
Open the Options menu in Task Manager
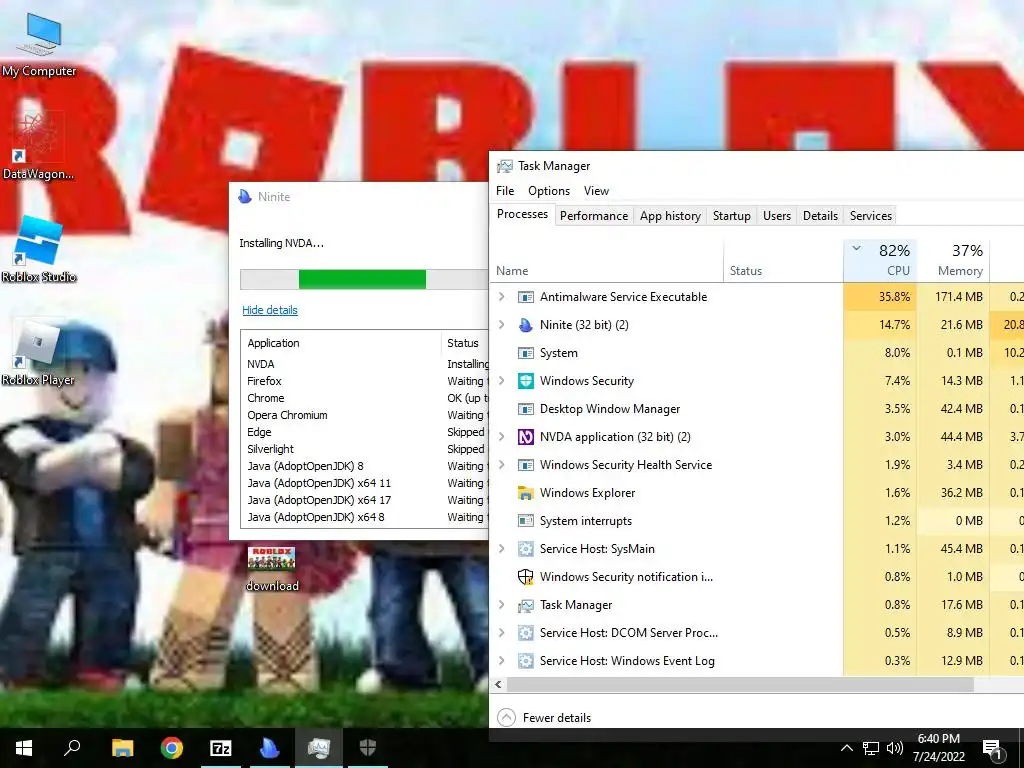549,191
